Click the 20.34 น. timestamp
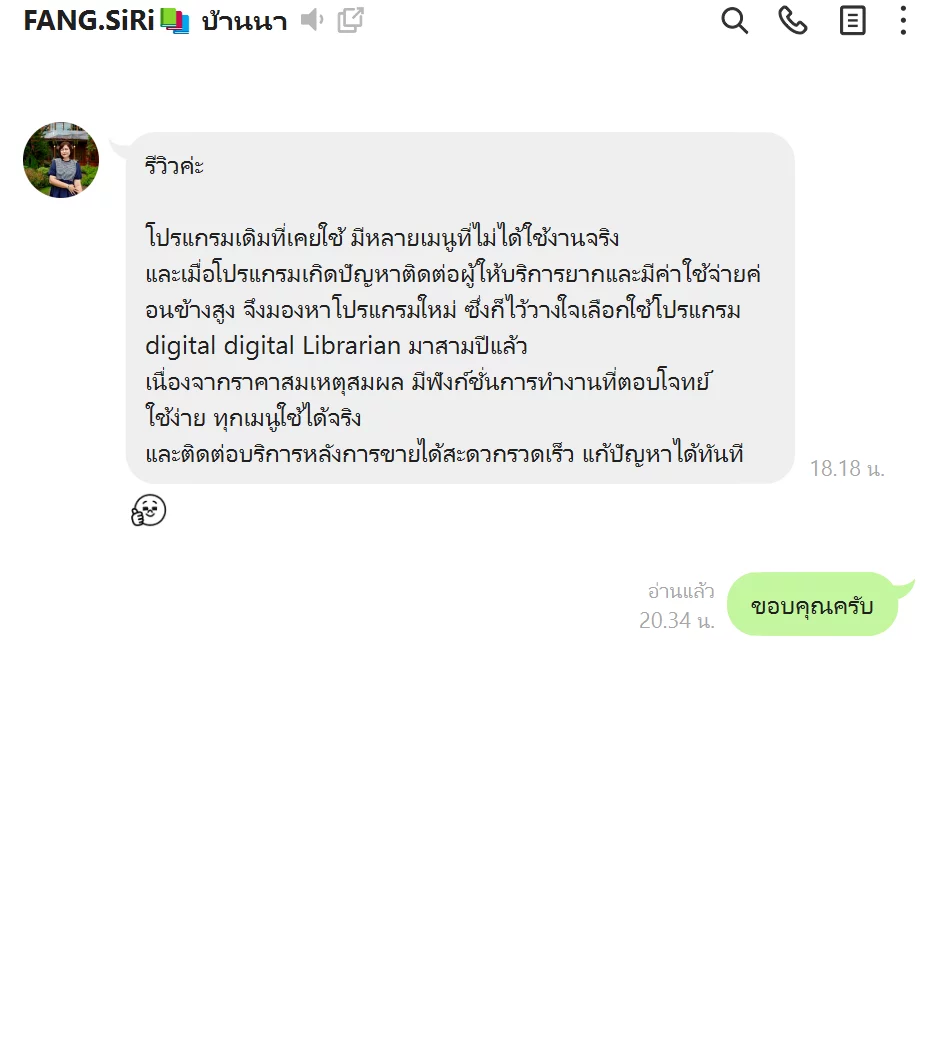The image size is (943, 1050). tap(676, 620)
